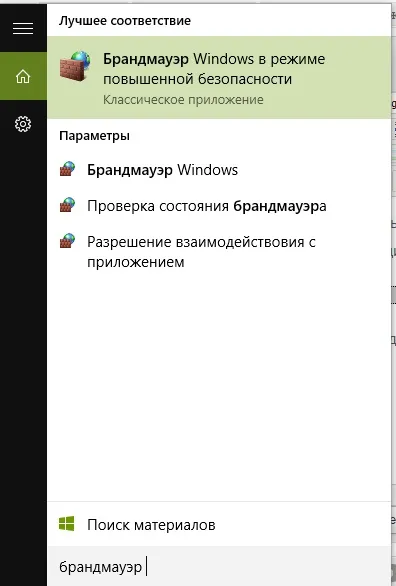396x586 pixels.
Task: Click the firewall icon beside Брандмауэр Windows
Action: [68, 169]
